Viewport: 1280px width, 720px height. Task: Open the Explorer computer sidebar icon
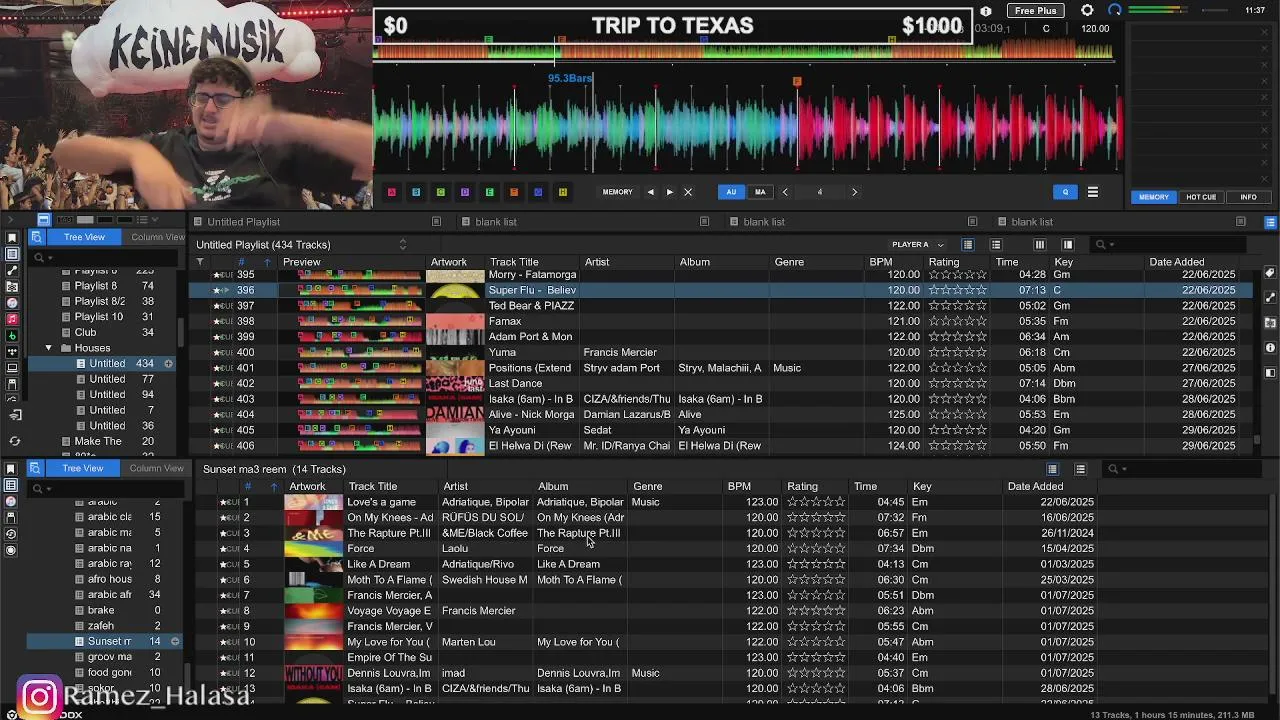12,367
